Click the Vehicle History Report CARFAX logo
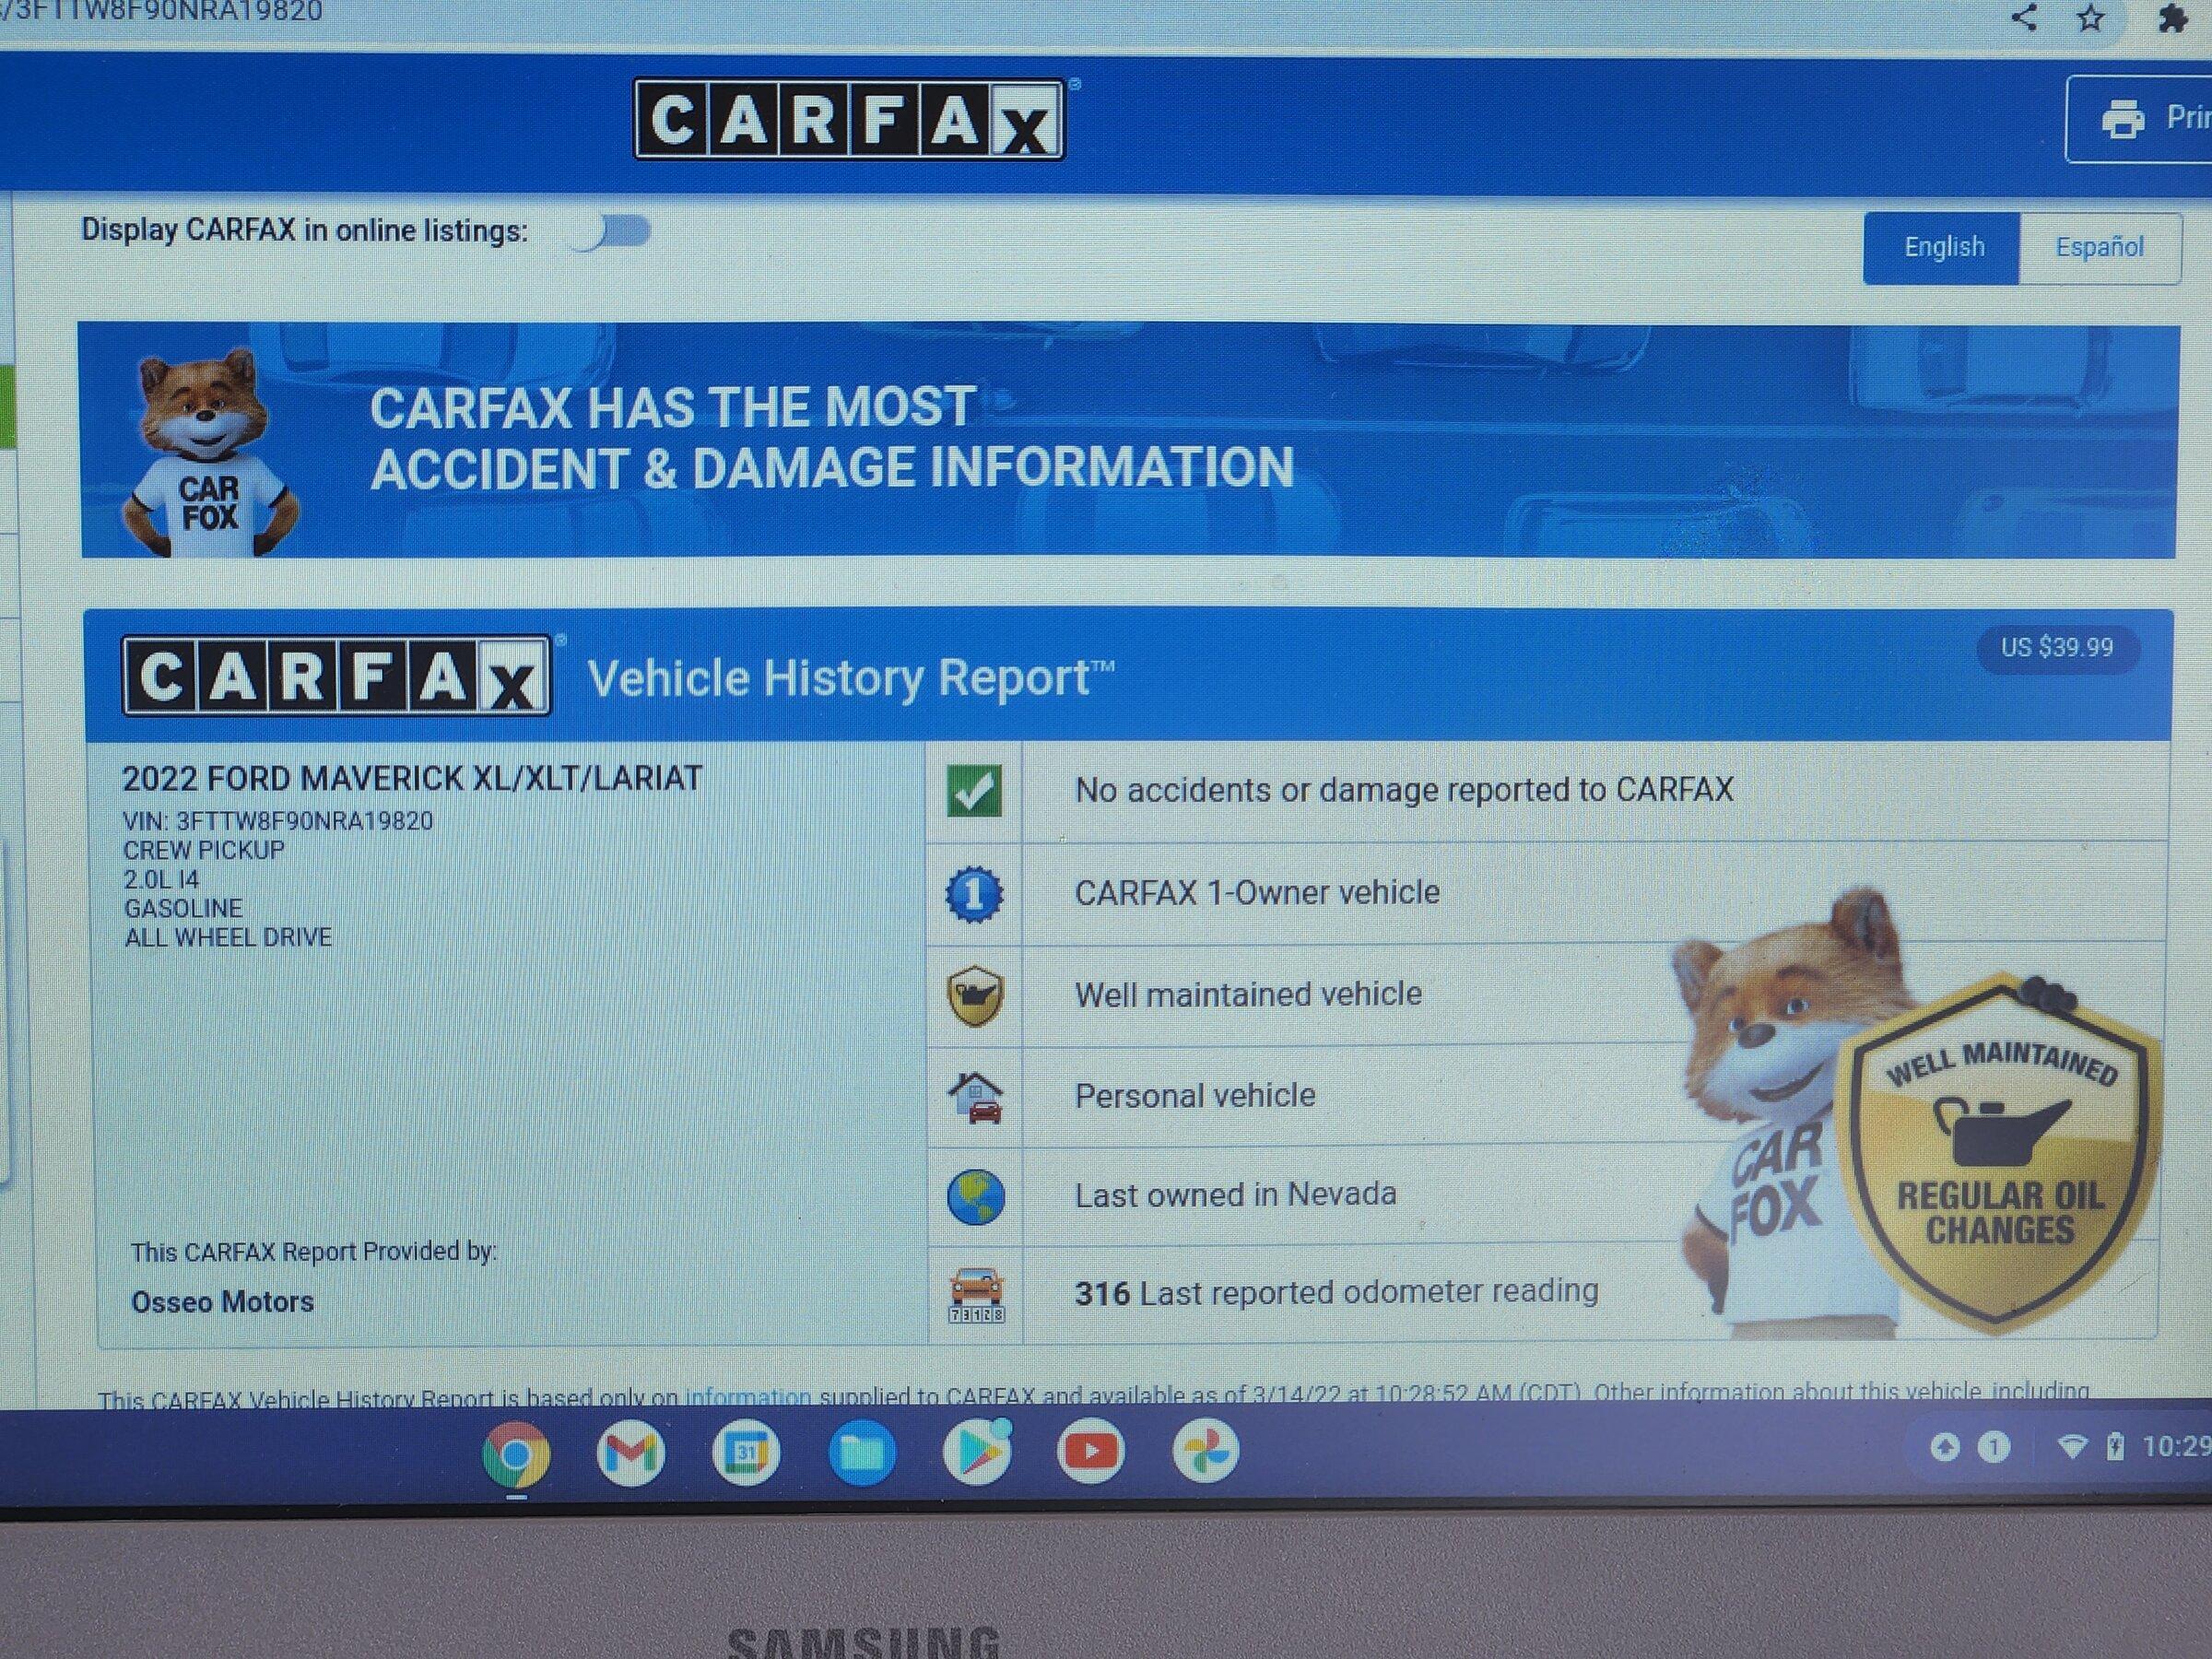2212x1659 pixels. (336, 676)
